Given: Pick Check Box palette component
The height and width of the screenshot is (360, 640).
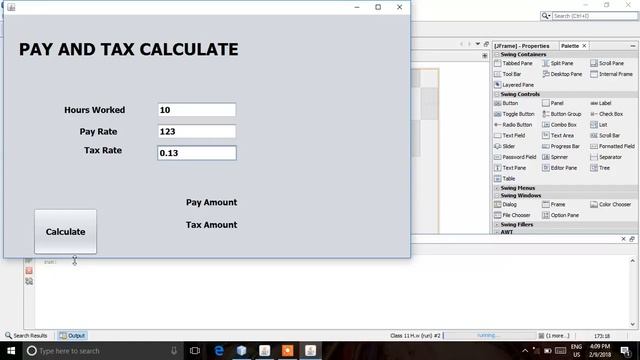Looking at the screenshot, I should pos(607,114).
